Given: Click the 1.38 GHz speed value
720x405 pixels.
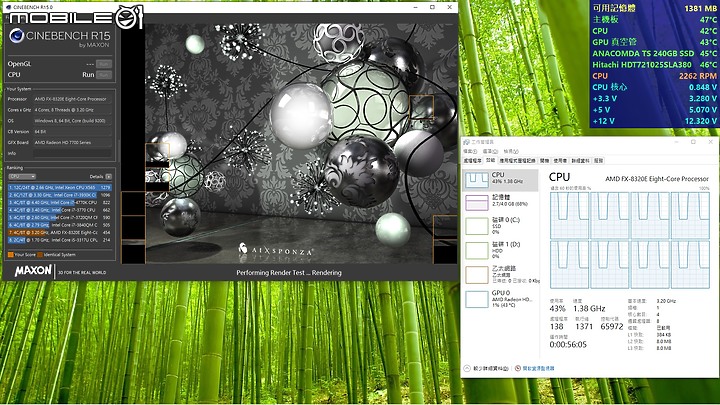Looking at the screenshot, I should pyautogui.click(x=589, y=309).
